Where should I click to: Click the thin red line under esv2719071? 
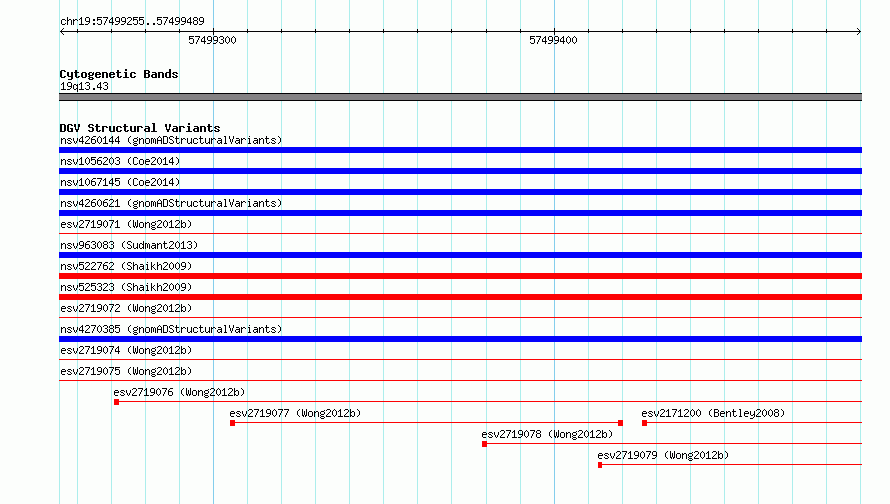460,233
